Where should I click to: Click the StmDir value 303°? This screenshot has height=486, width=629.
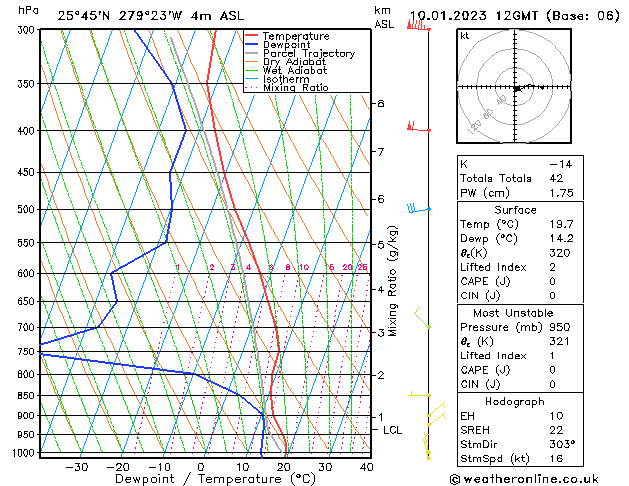[x=562, y=444]
